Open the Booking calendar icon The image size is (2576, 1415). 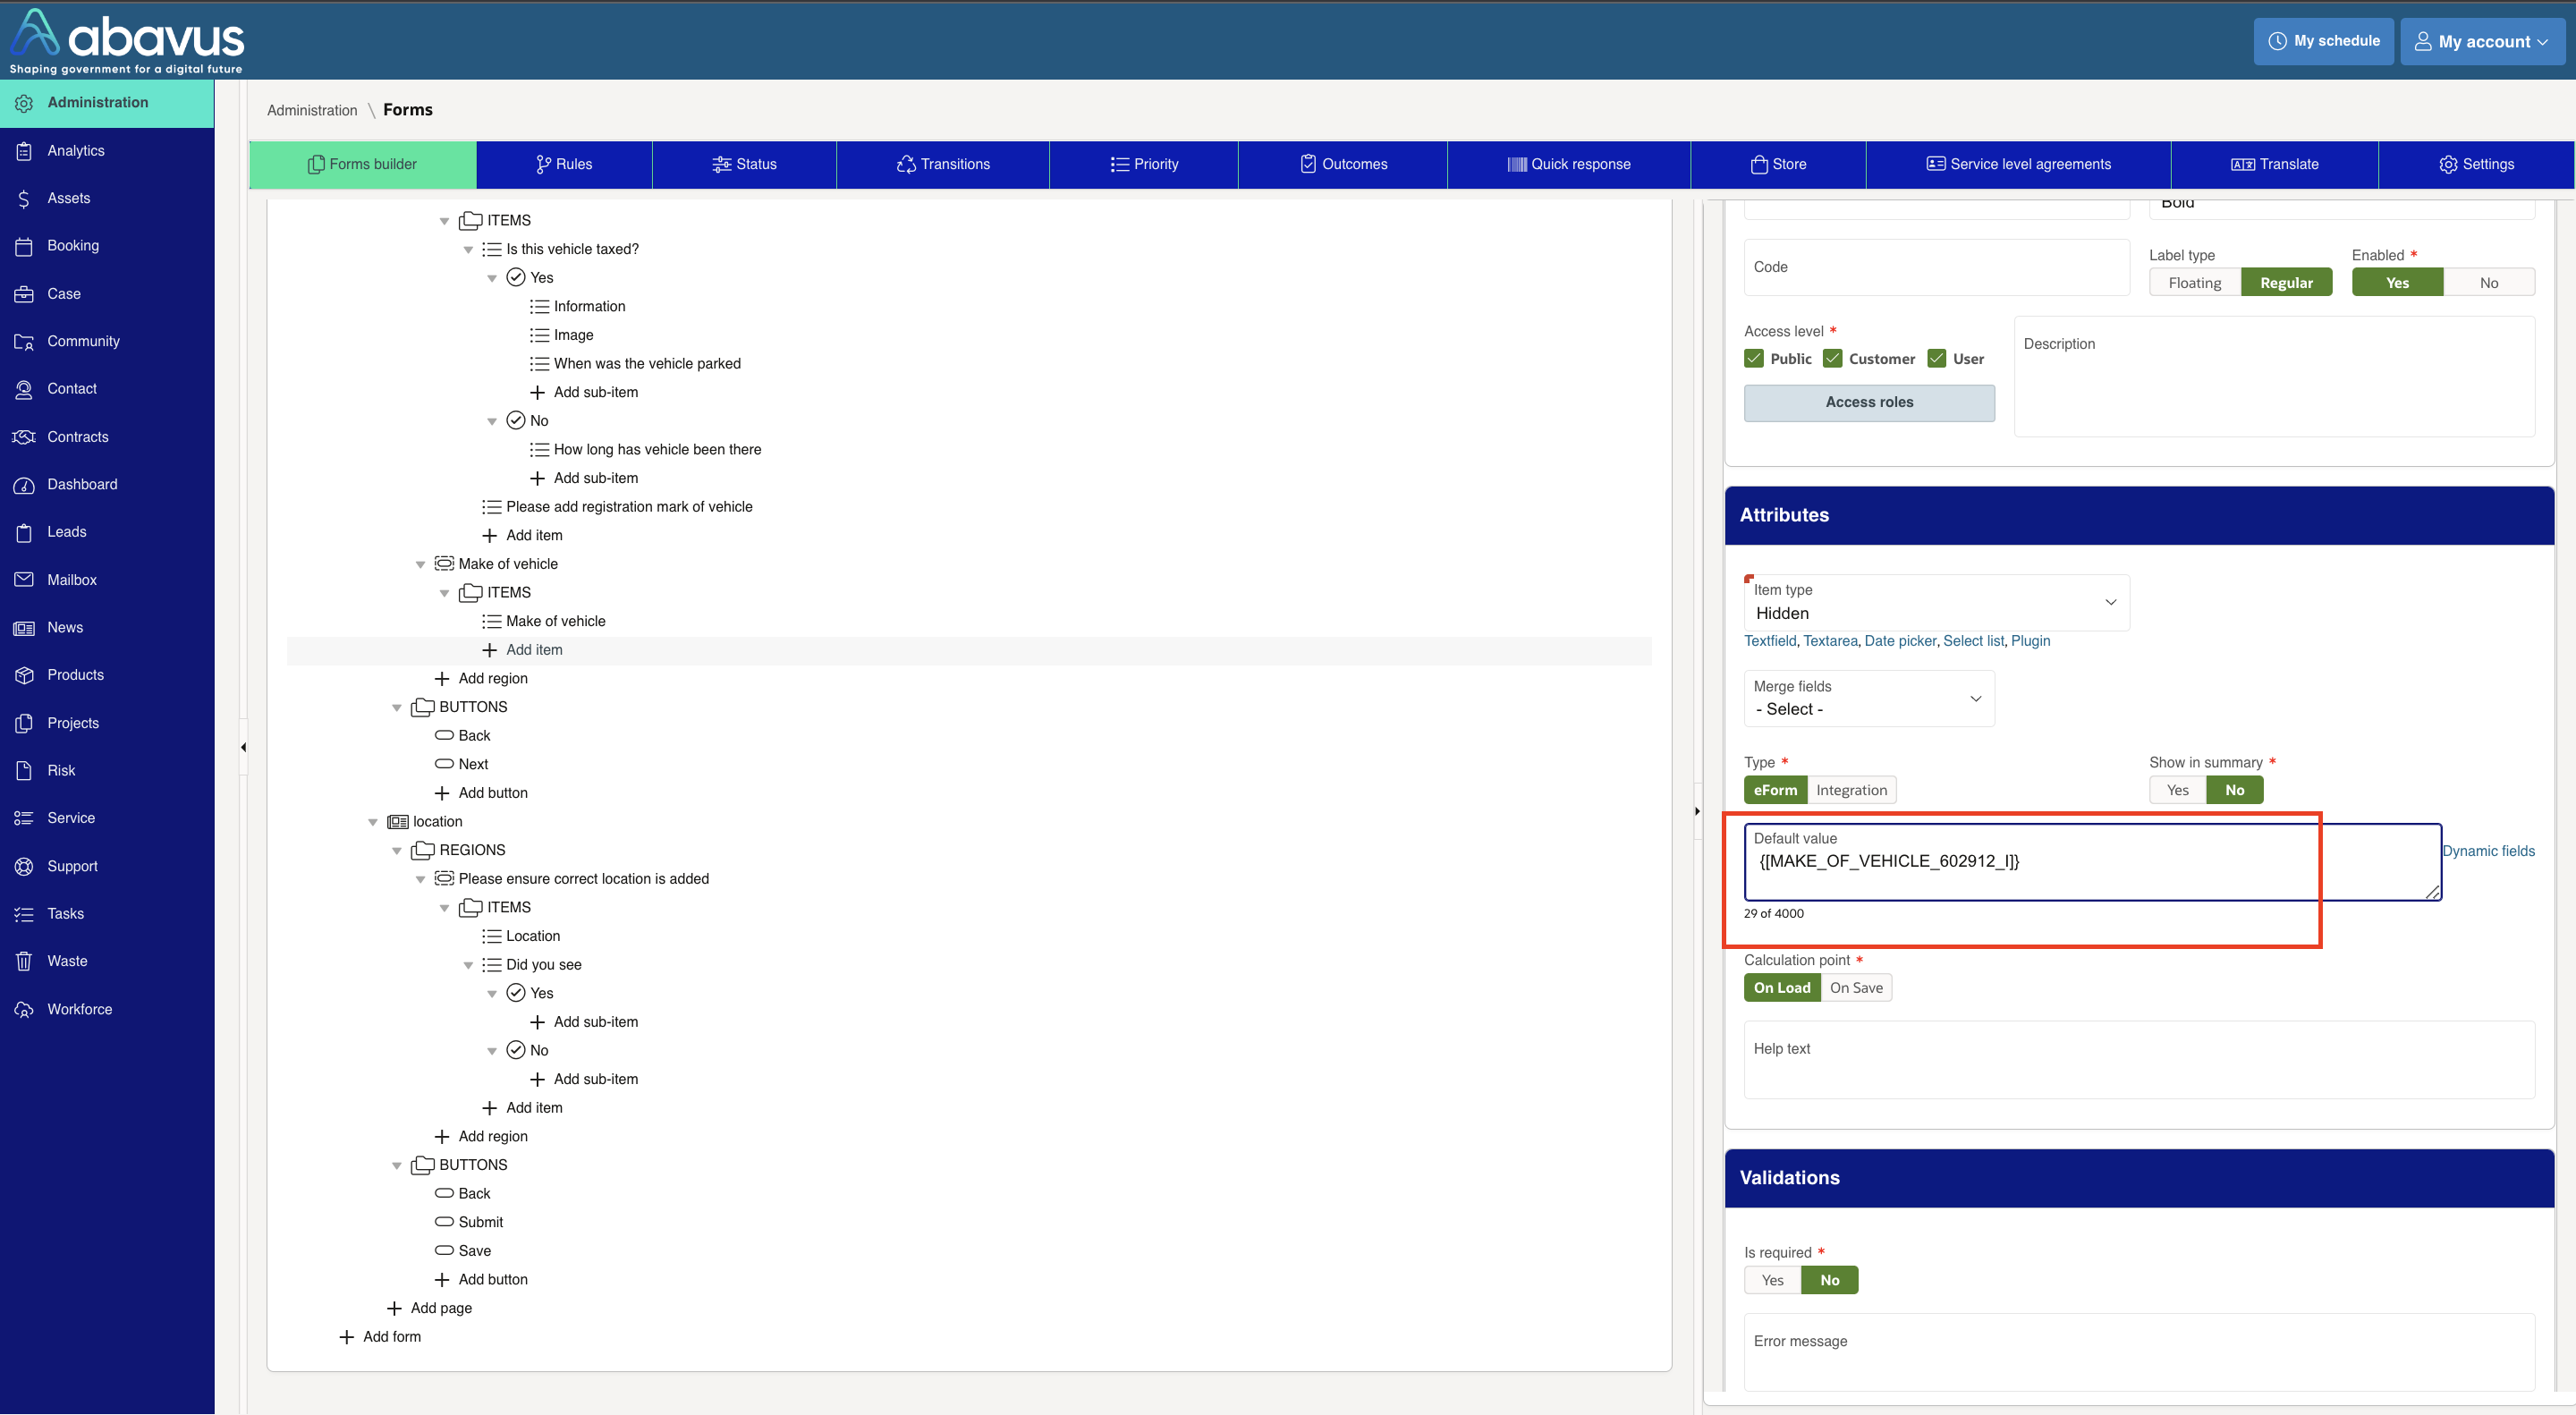pyautogui.click(x=24, y=246)
